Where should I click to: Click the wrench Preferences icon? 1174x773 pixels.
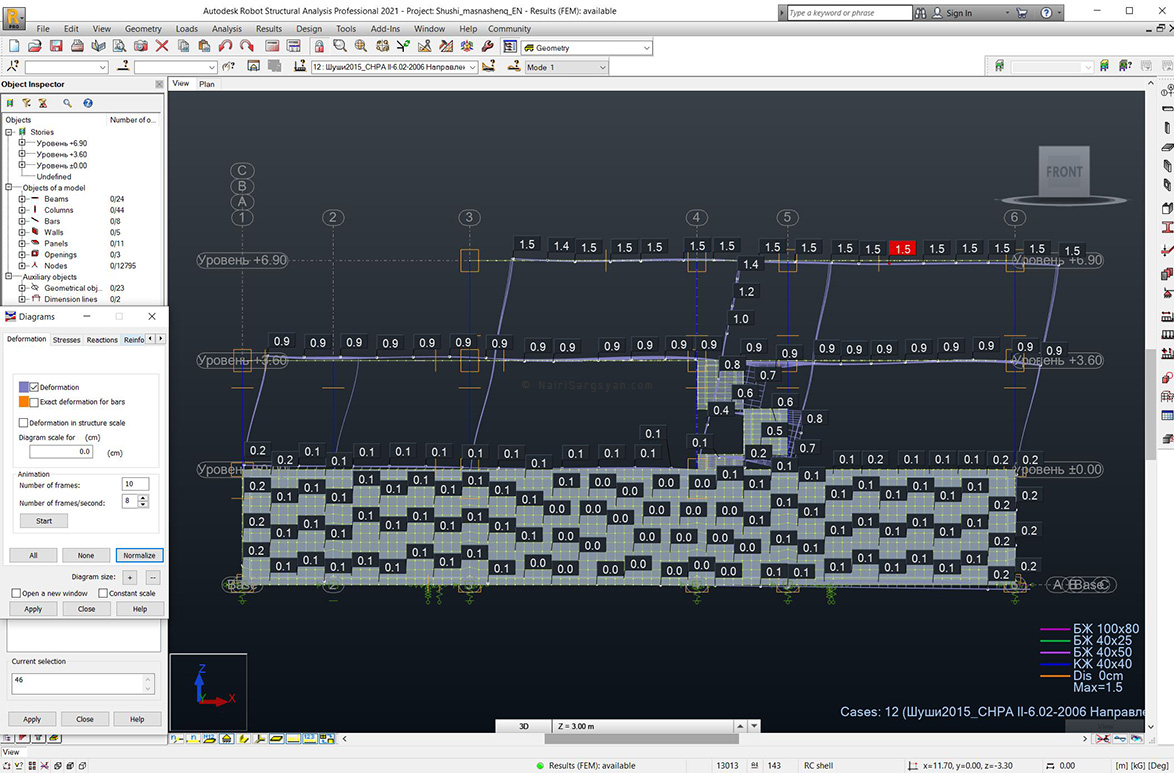point(487,46)
